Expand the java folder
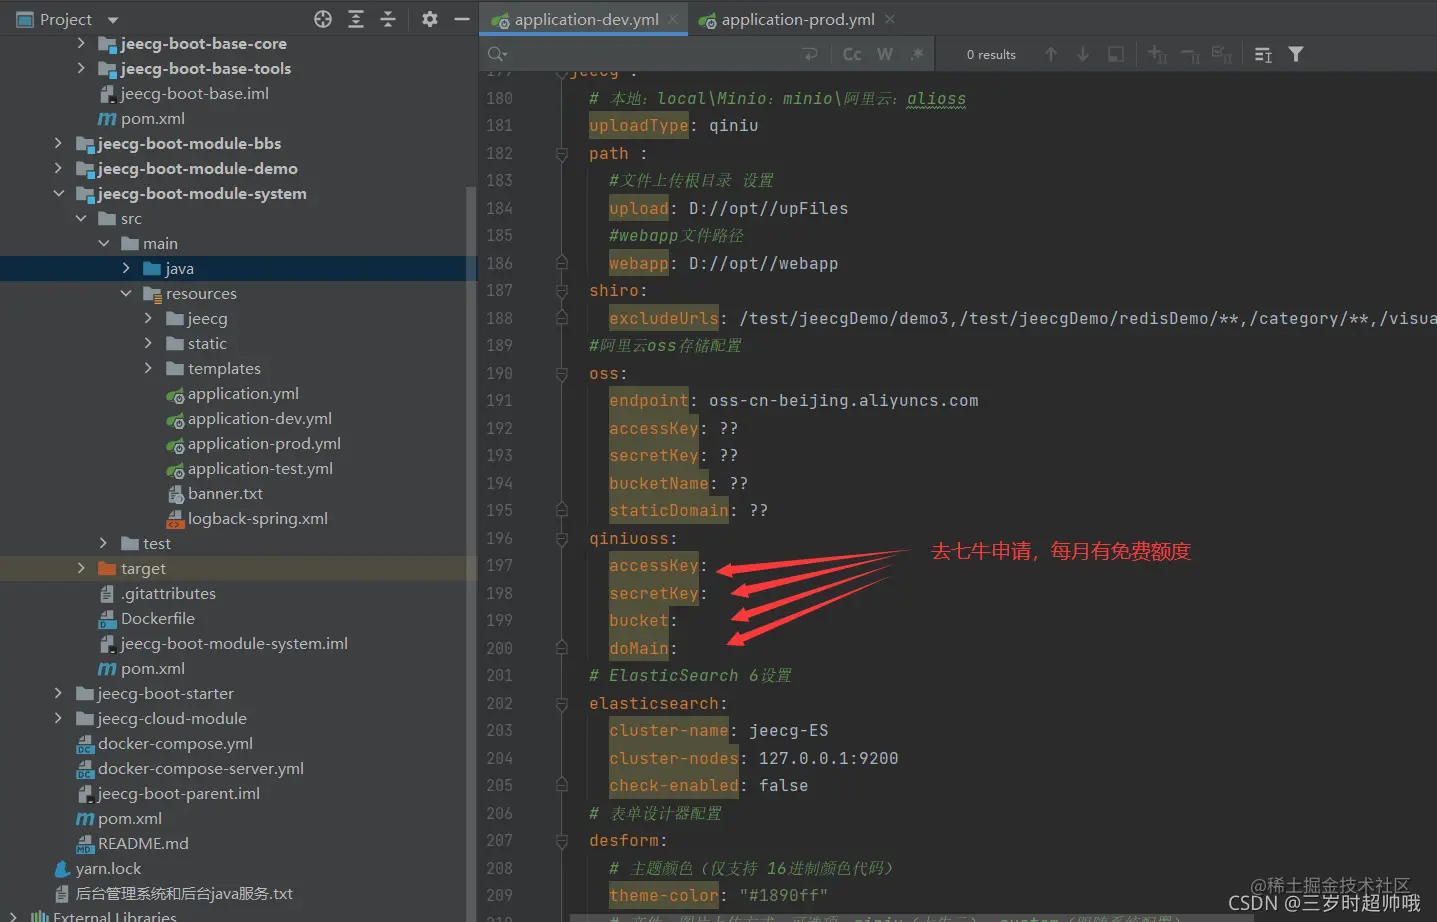The width and height of the screenshot is (1437, 922). point(126,268)
